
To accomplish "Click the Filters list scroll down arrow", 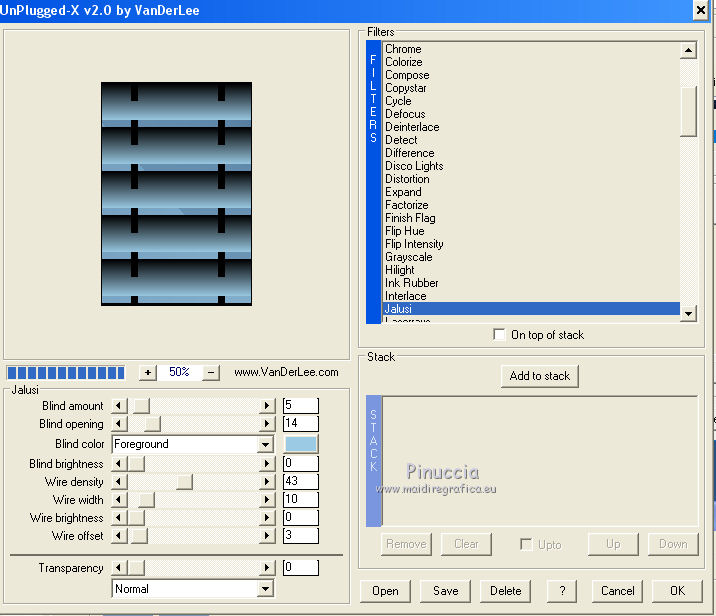I will coord(688,313).
